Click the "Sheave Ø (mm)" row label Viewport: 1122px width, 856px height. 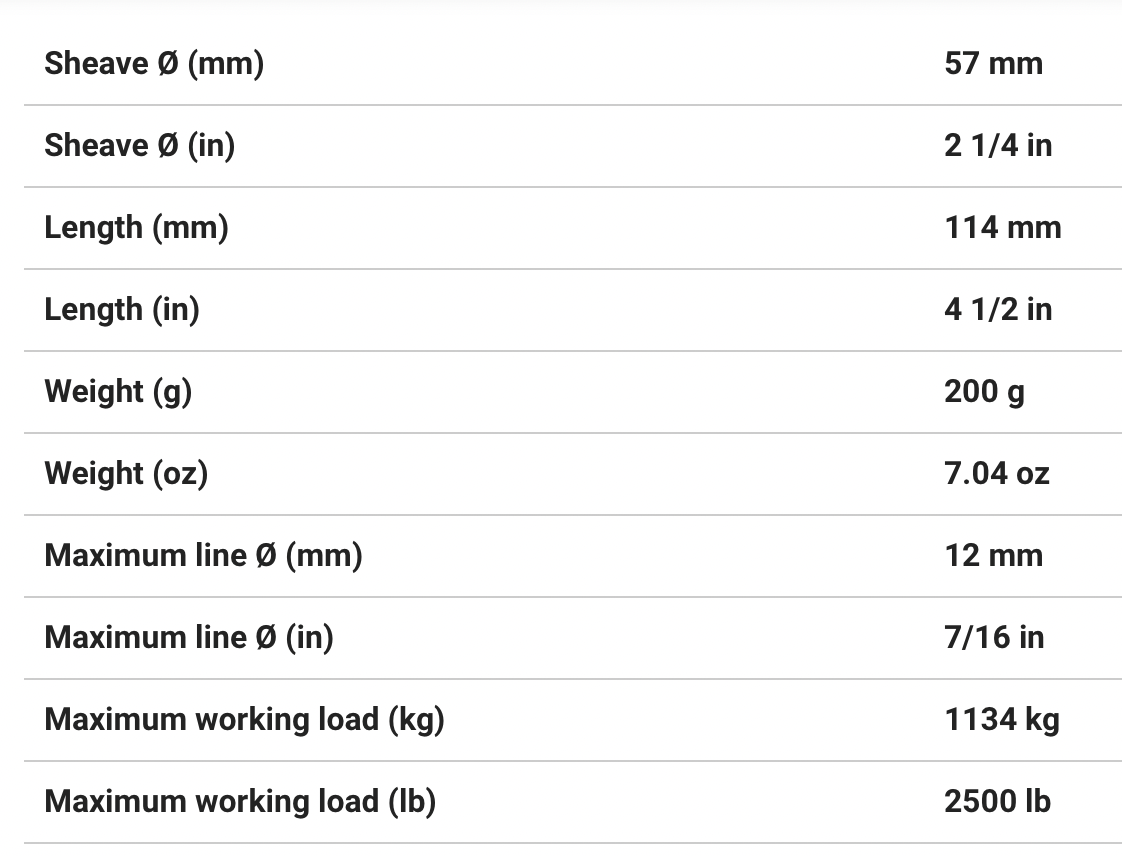point(154,64)
